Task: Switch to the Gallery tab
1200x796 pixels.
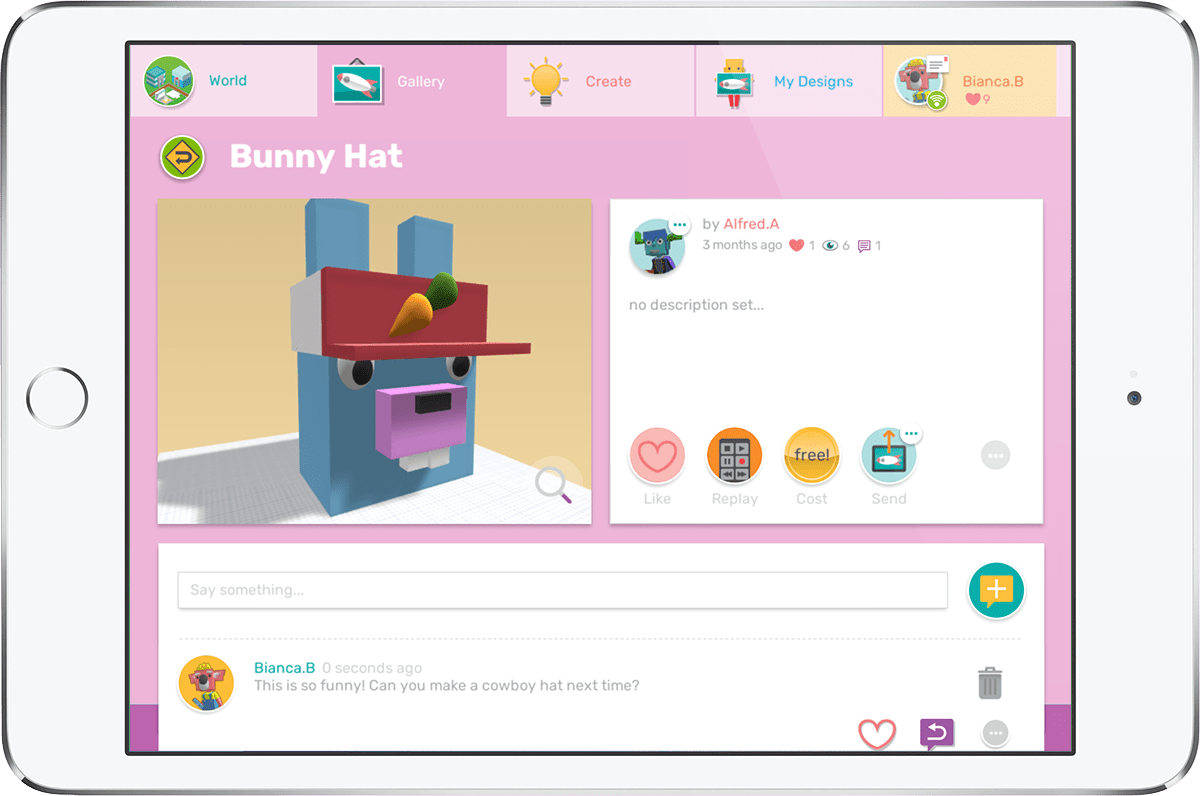Action: tap(412, 81)
